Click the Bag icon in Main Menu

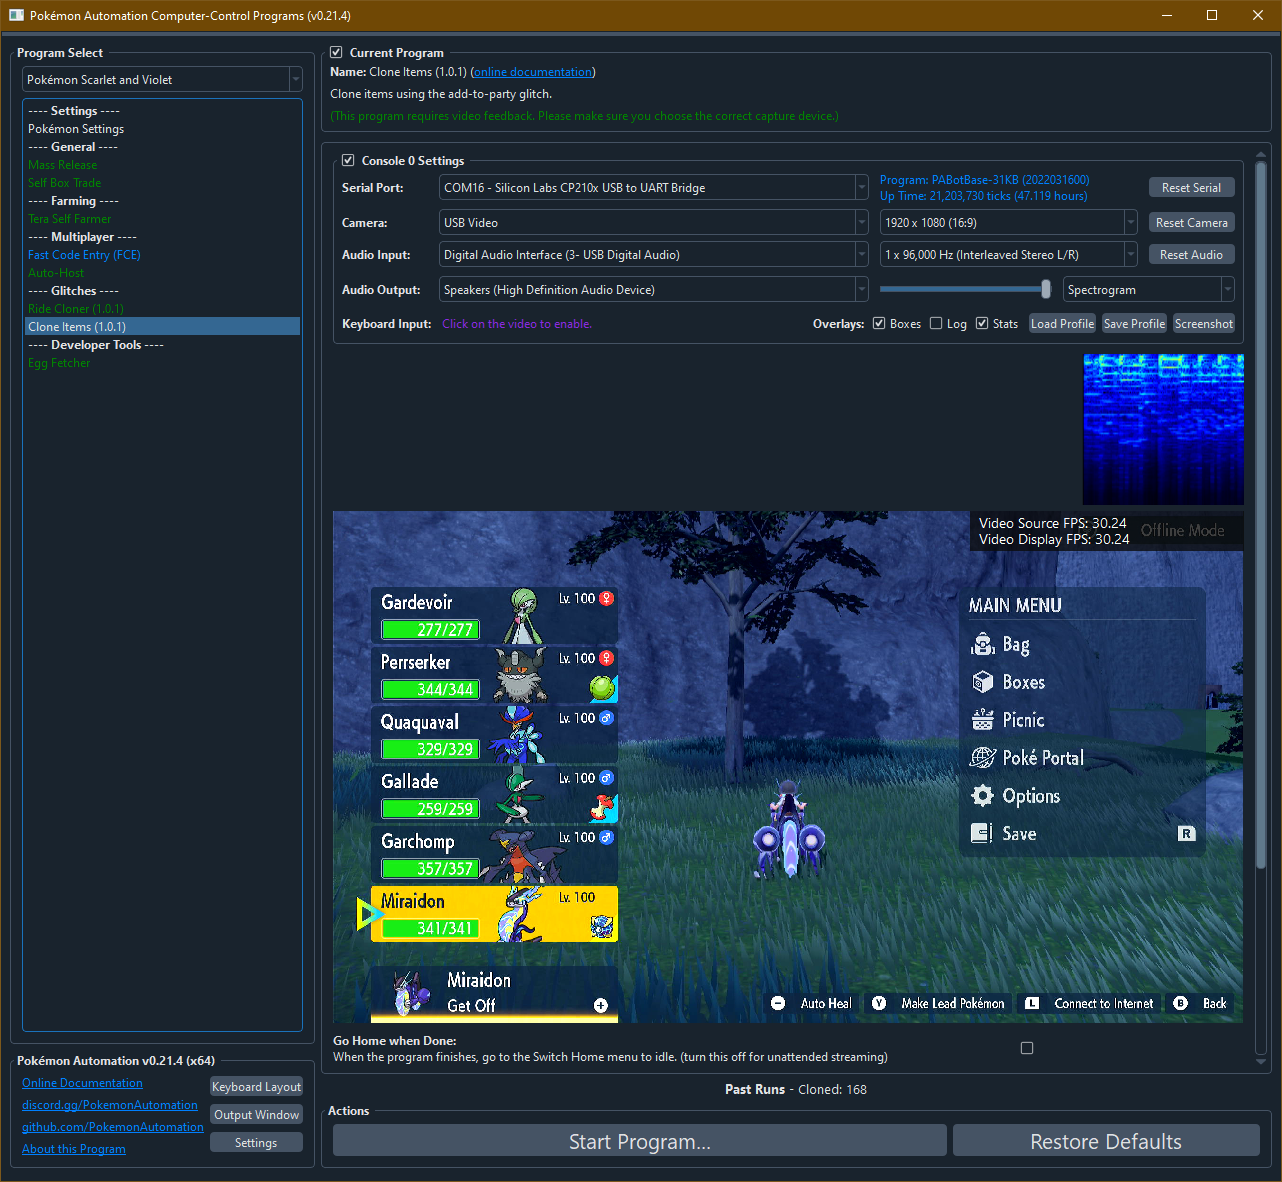983,645
